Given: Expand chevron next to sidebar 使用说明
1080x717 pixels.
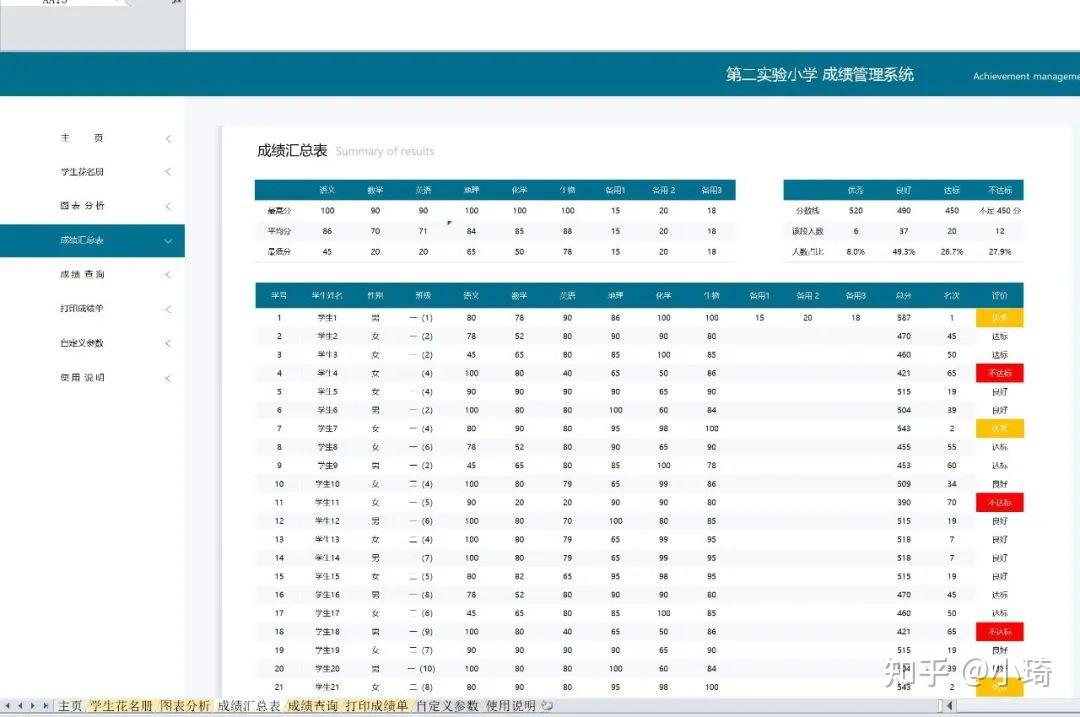Looking at the screenshot, I should tap(168, 378).
